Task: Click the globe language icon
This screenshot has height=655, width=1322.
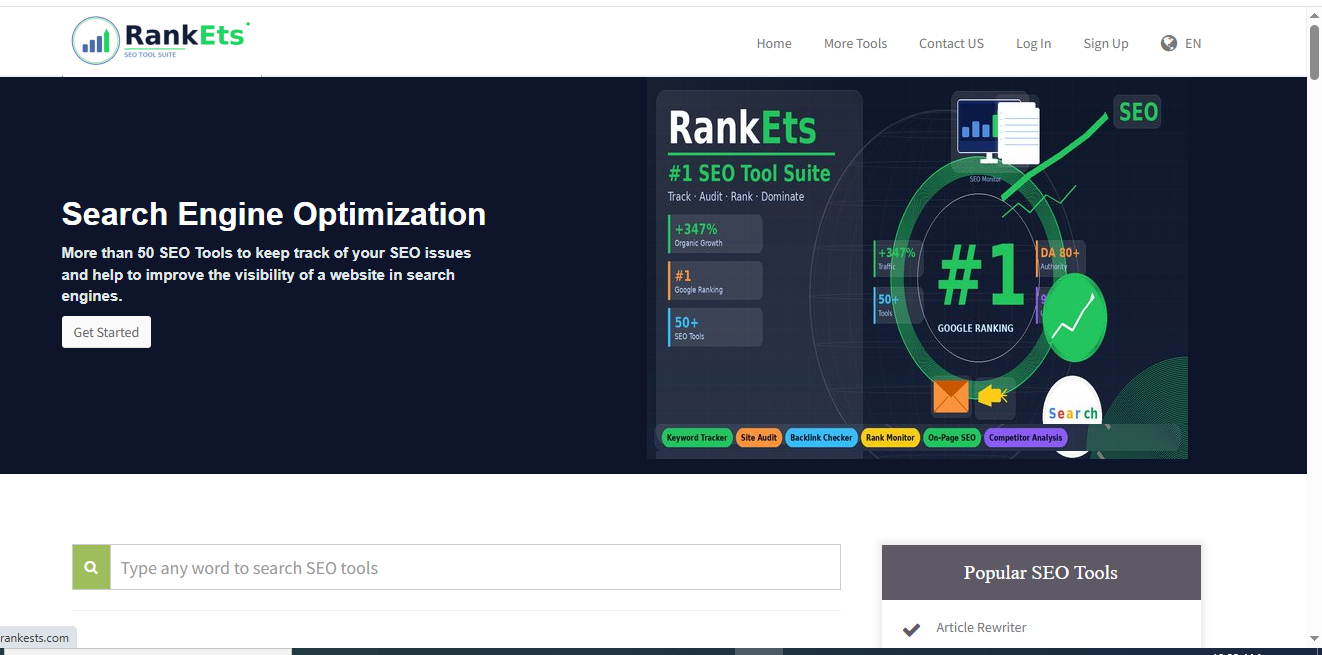Action: [x=1169, y=43]
